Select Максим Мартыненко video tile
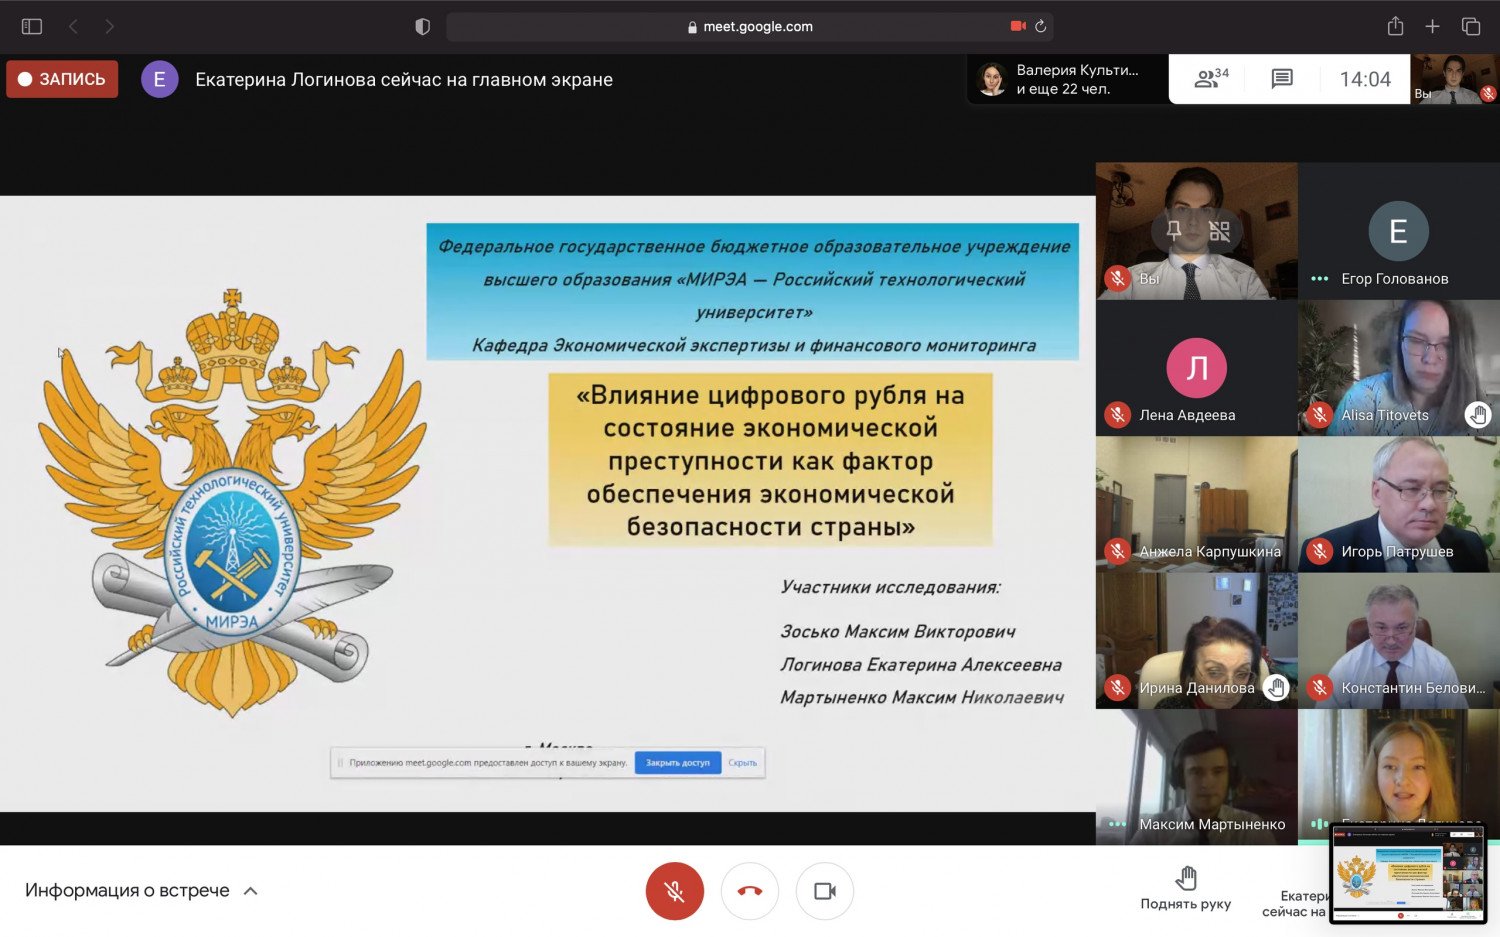This screenshot has width=1500, height=937. point(1197,777)
